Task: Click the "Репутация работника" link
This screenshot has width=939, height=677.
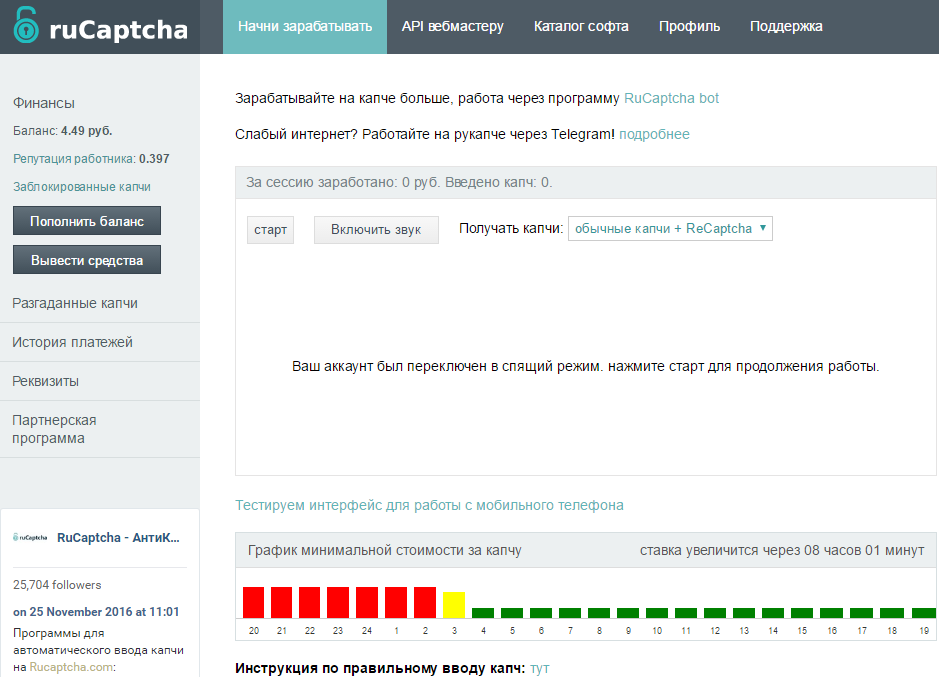Action: [x=74, y=159]
